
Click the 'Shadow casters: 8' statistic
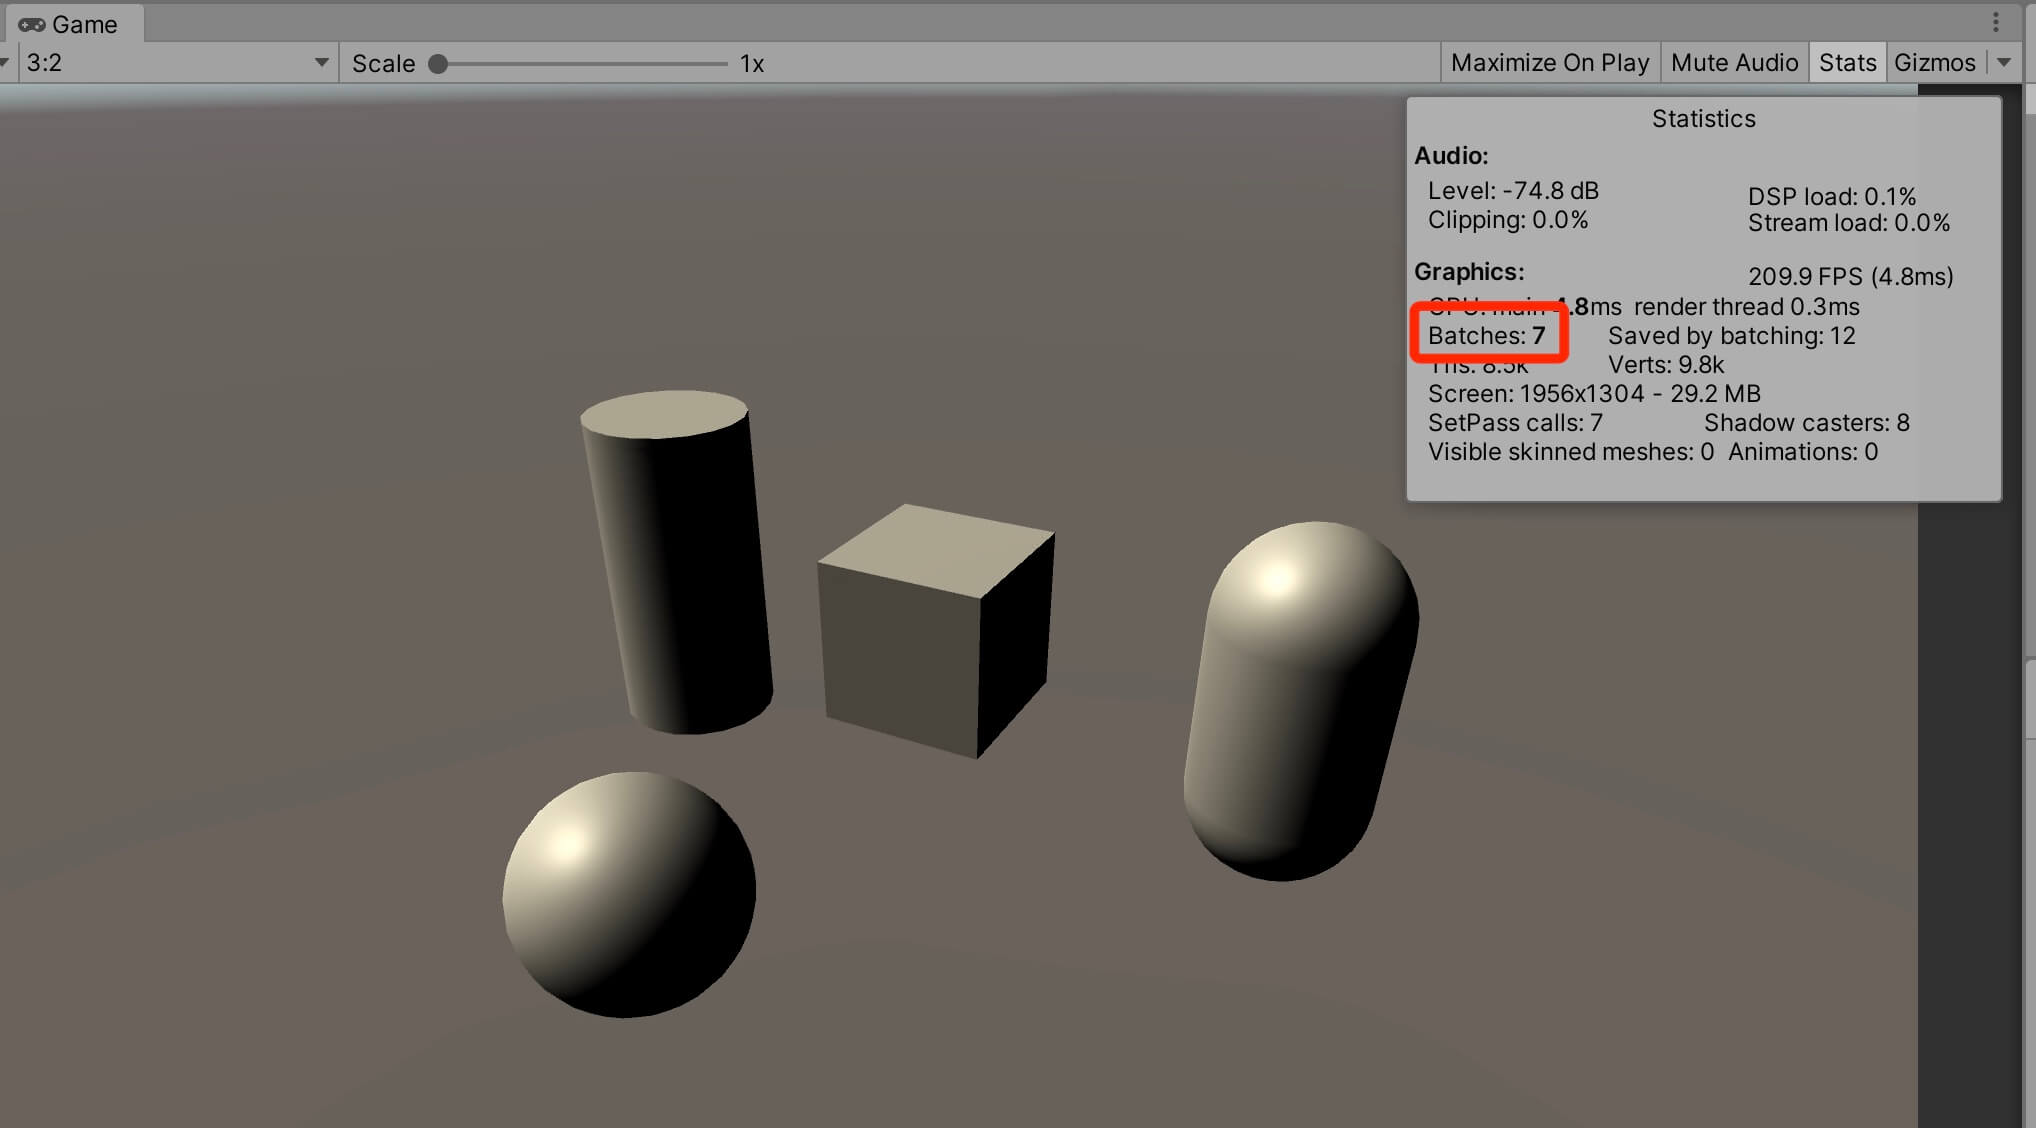tap(1806, 423)
